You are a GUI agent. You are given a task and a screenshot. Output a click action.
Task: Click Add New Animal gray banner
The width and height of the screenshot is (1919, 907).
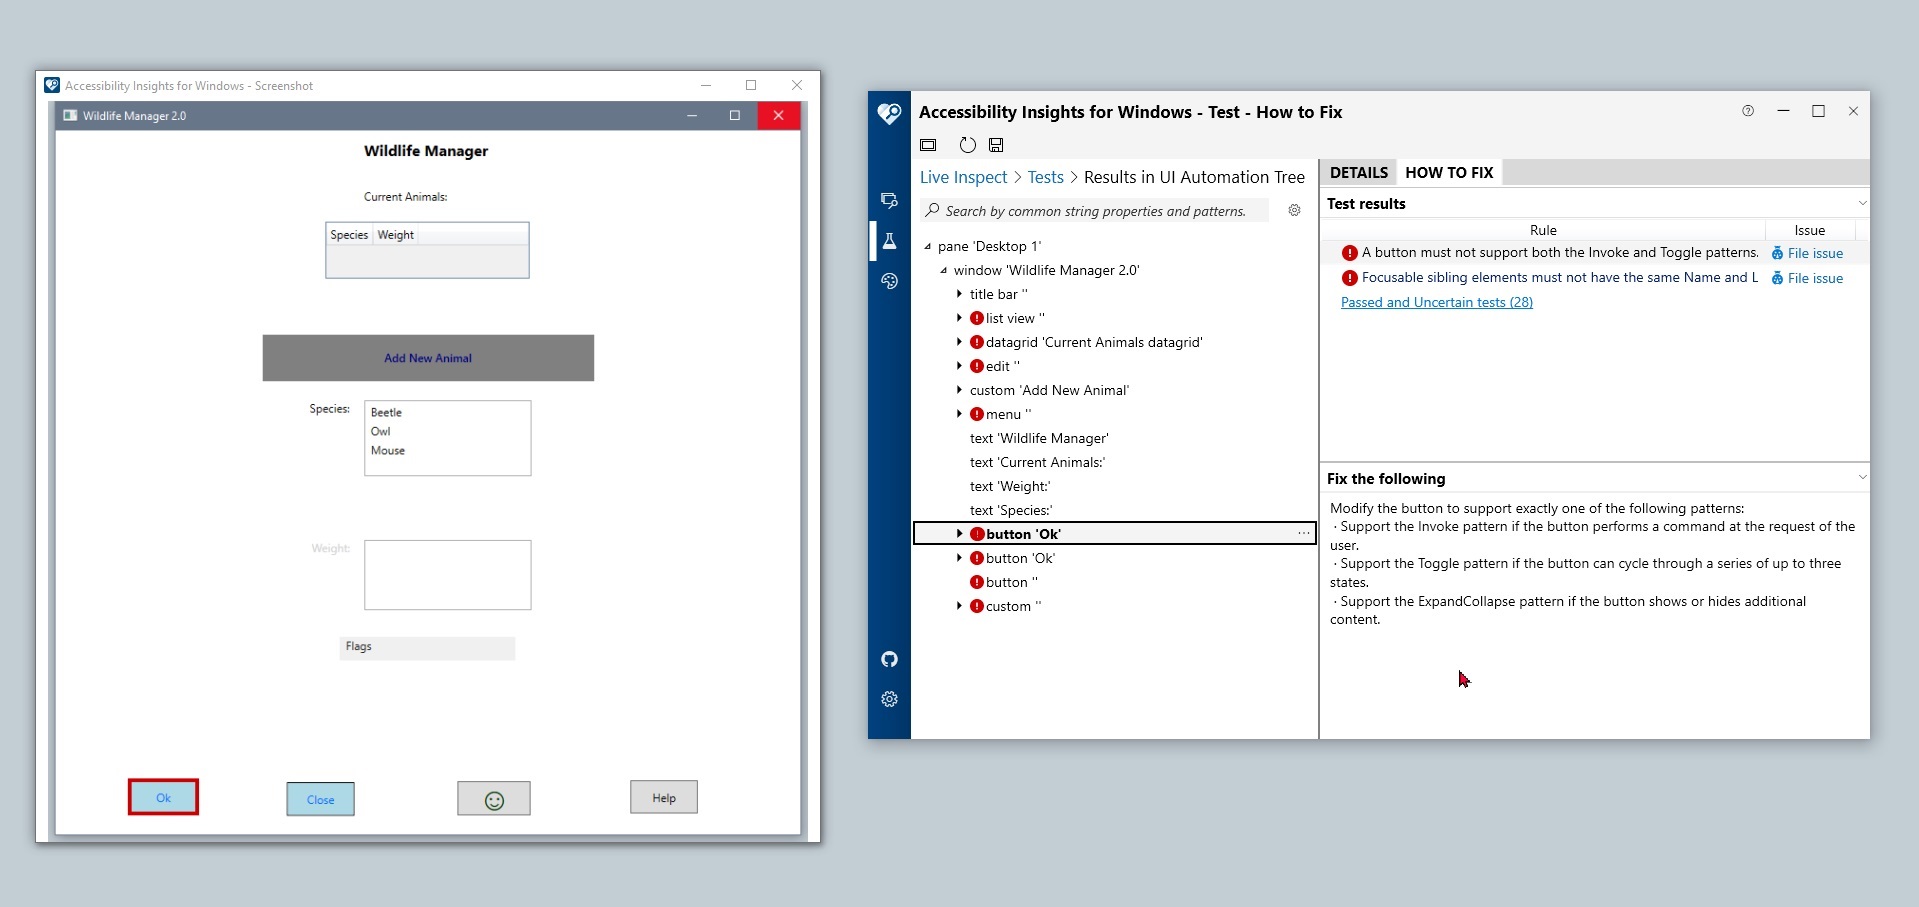pos(428,358)
